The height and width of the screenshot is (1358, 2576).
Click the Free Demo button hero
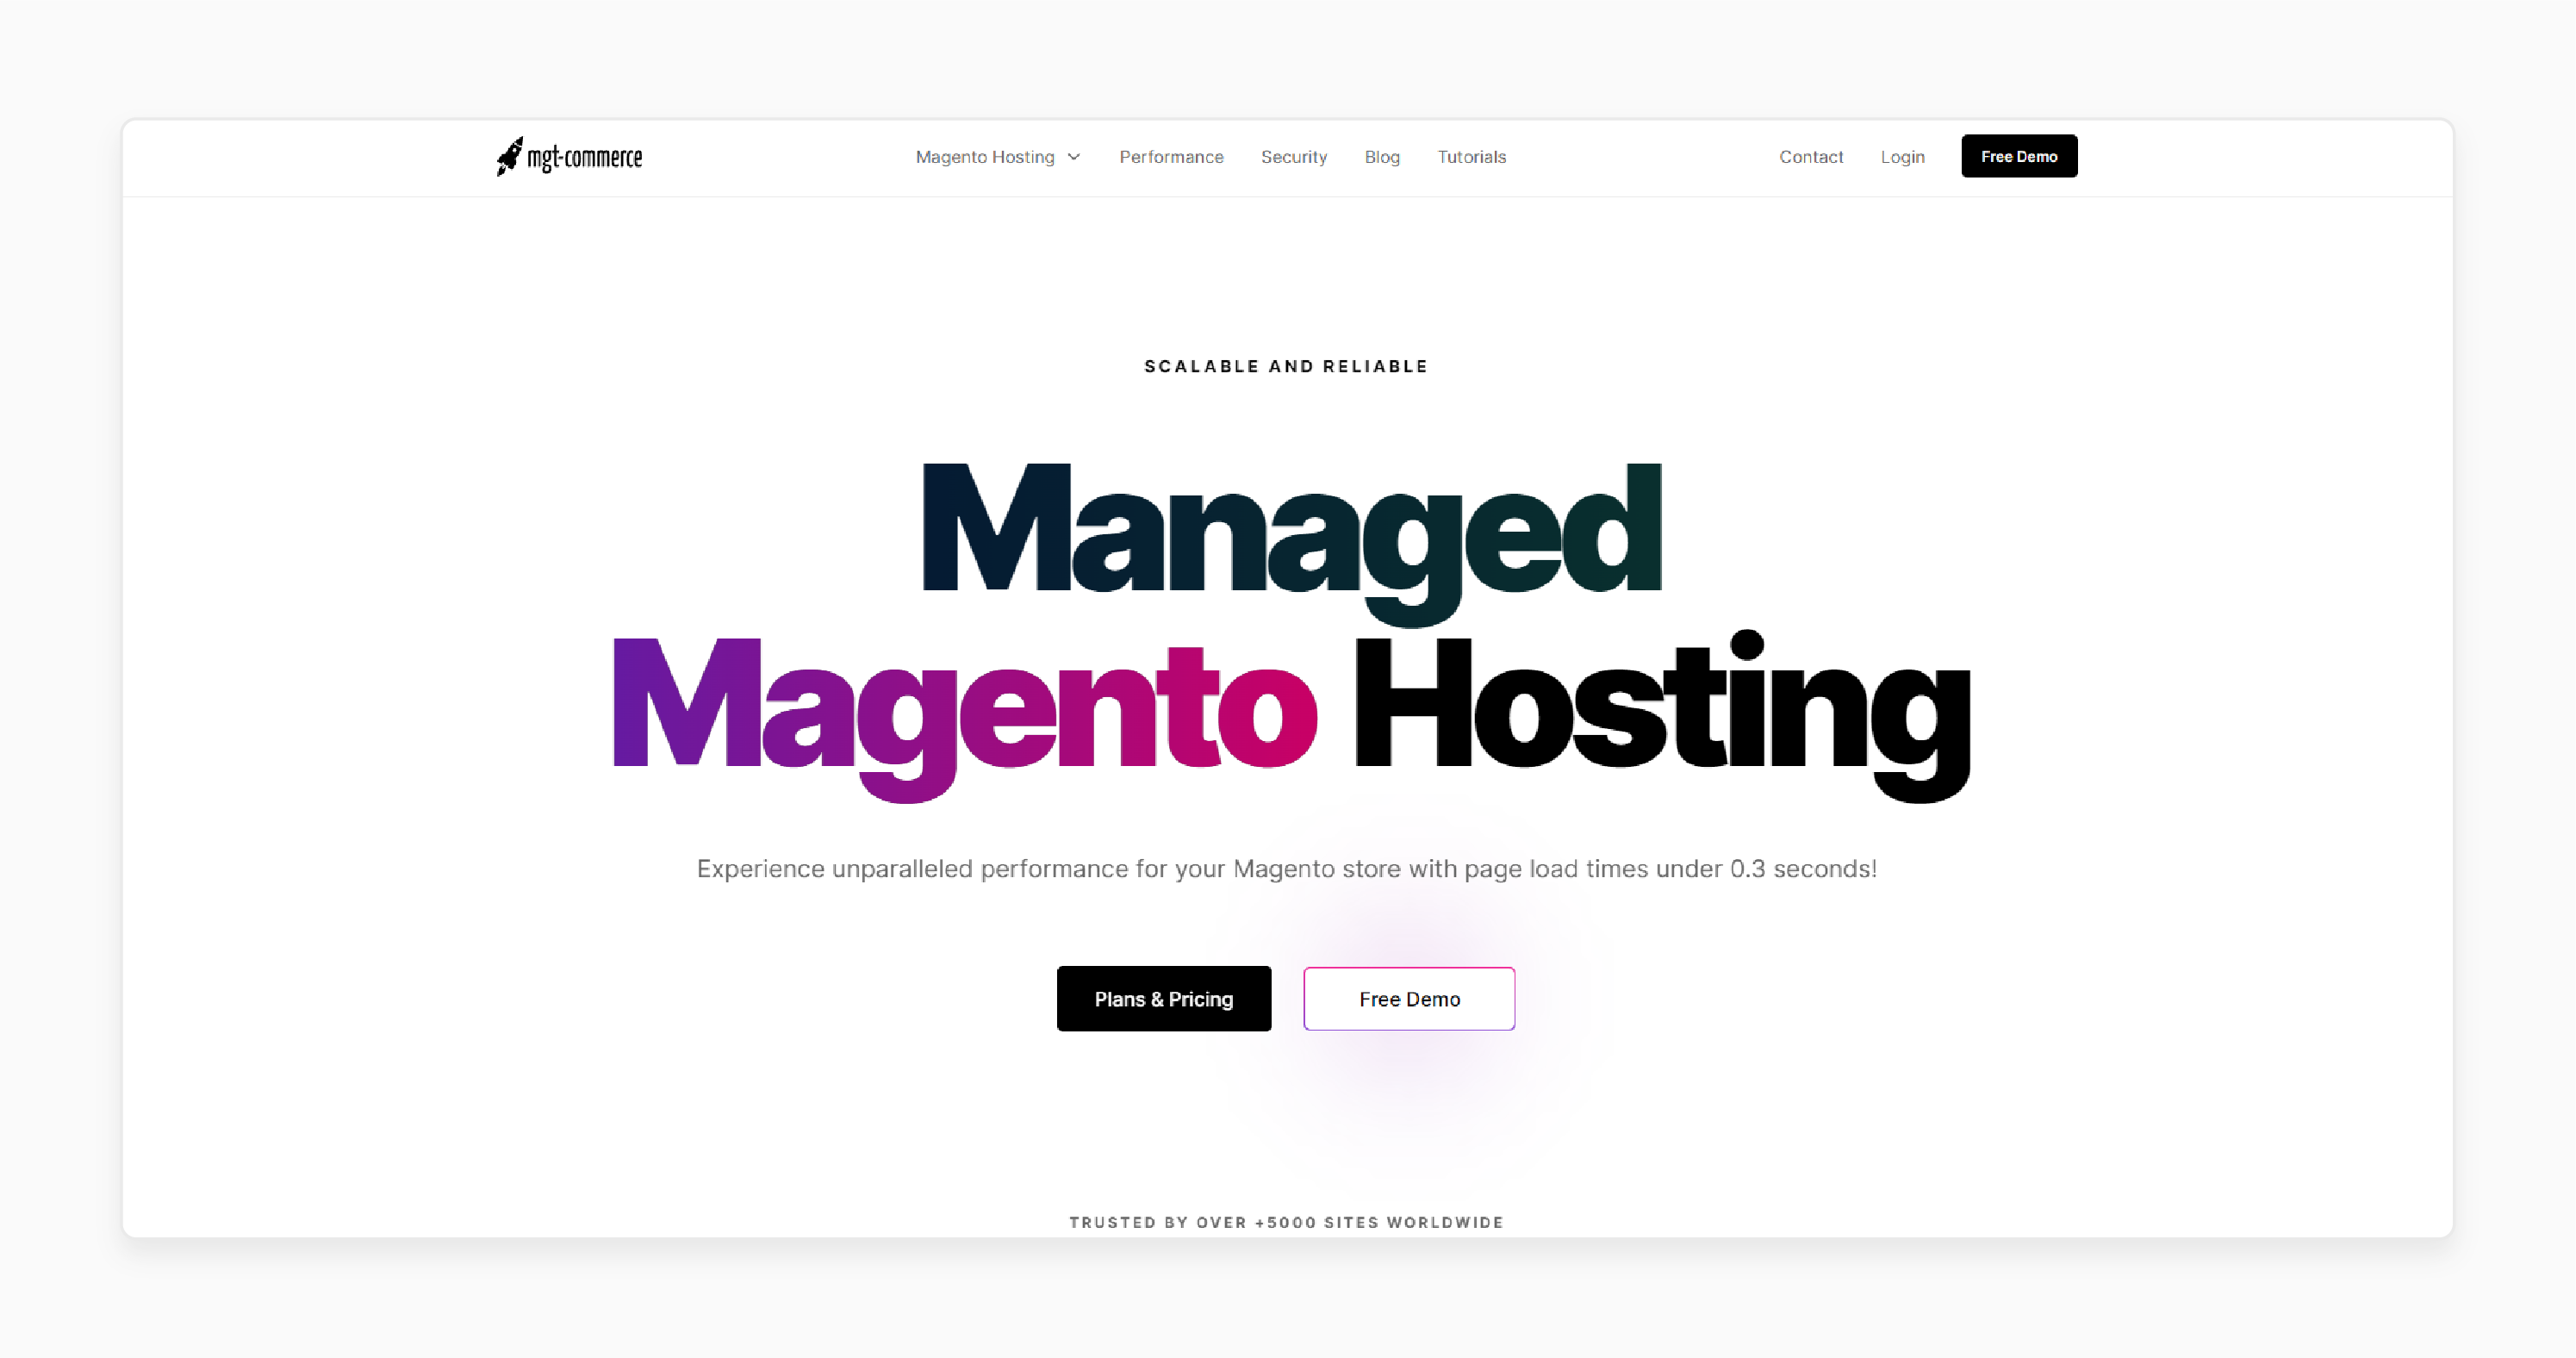[1407, 999]
